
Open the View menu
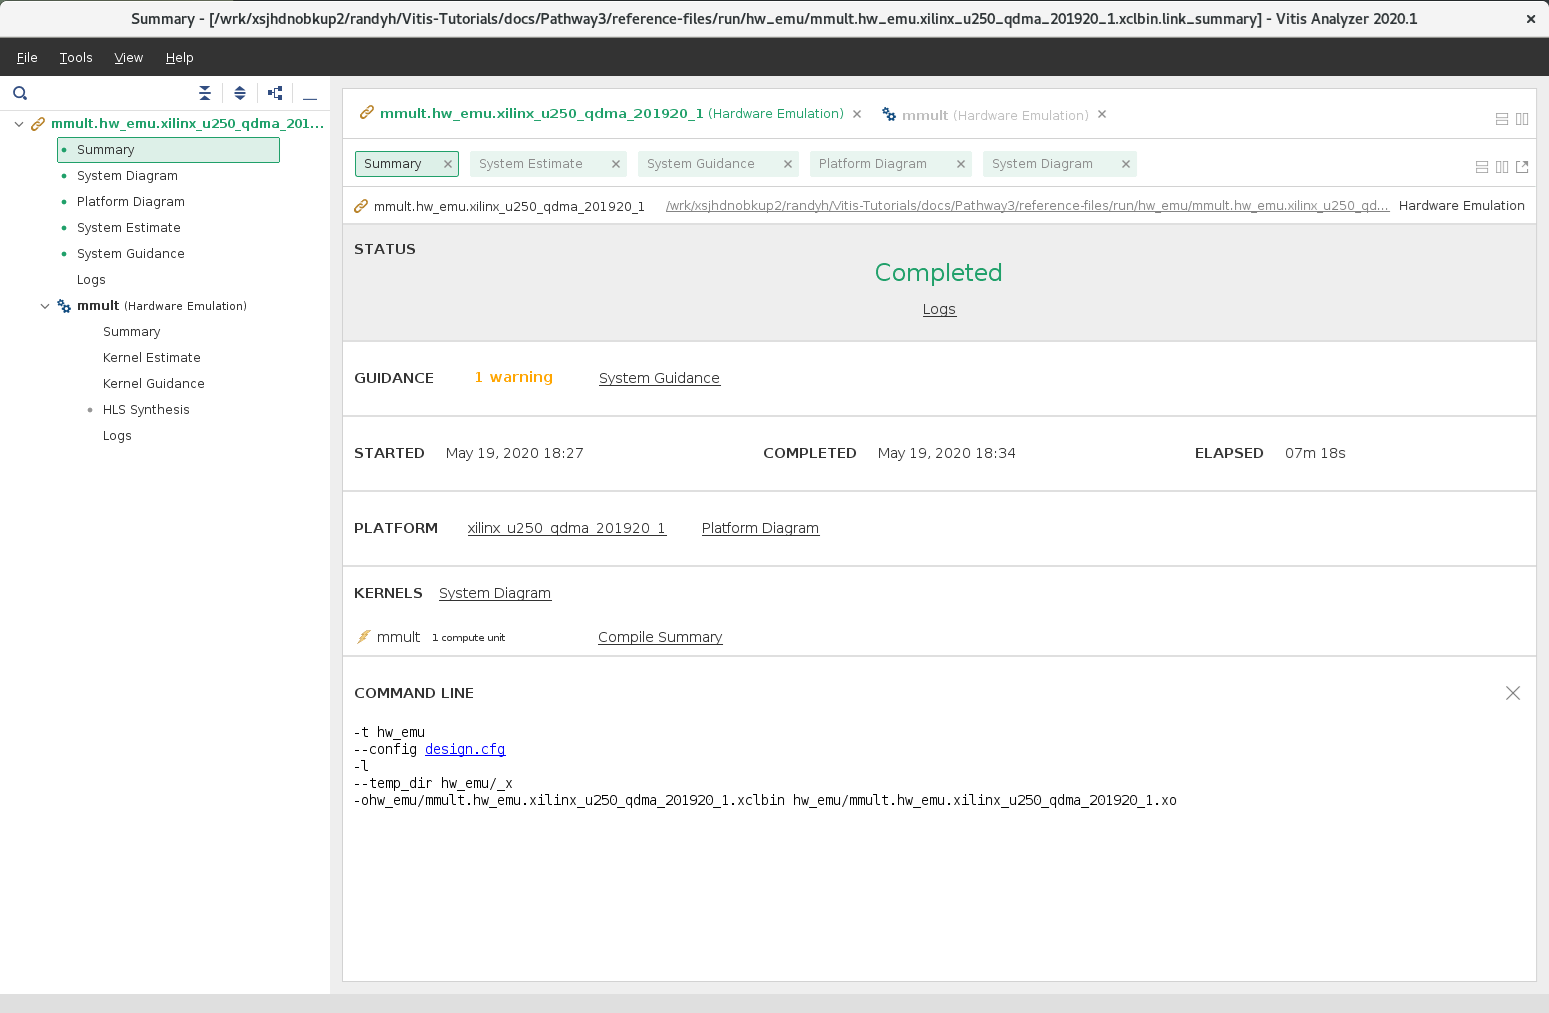pos(129,58)
